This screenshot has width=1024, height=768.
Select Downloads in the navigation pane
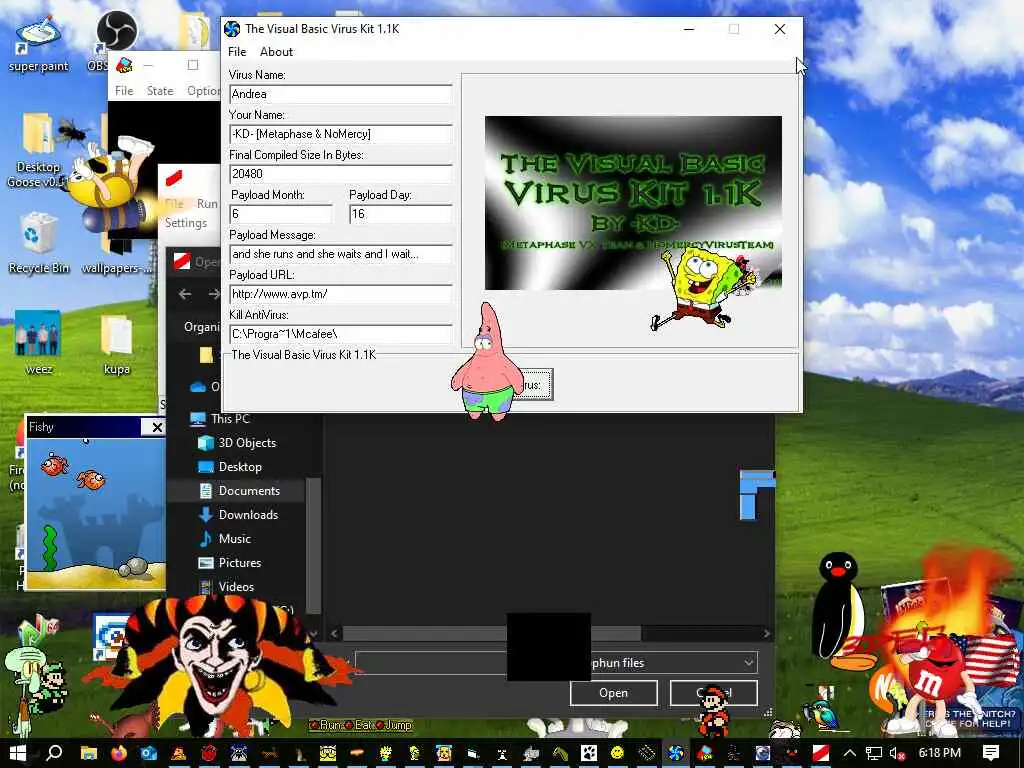point(248,515)
